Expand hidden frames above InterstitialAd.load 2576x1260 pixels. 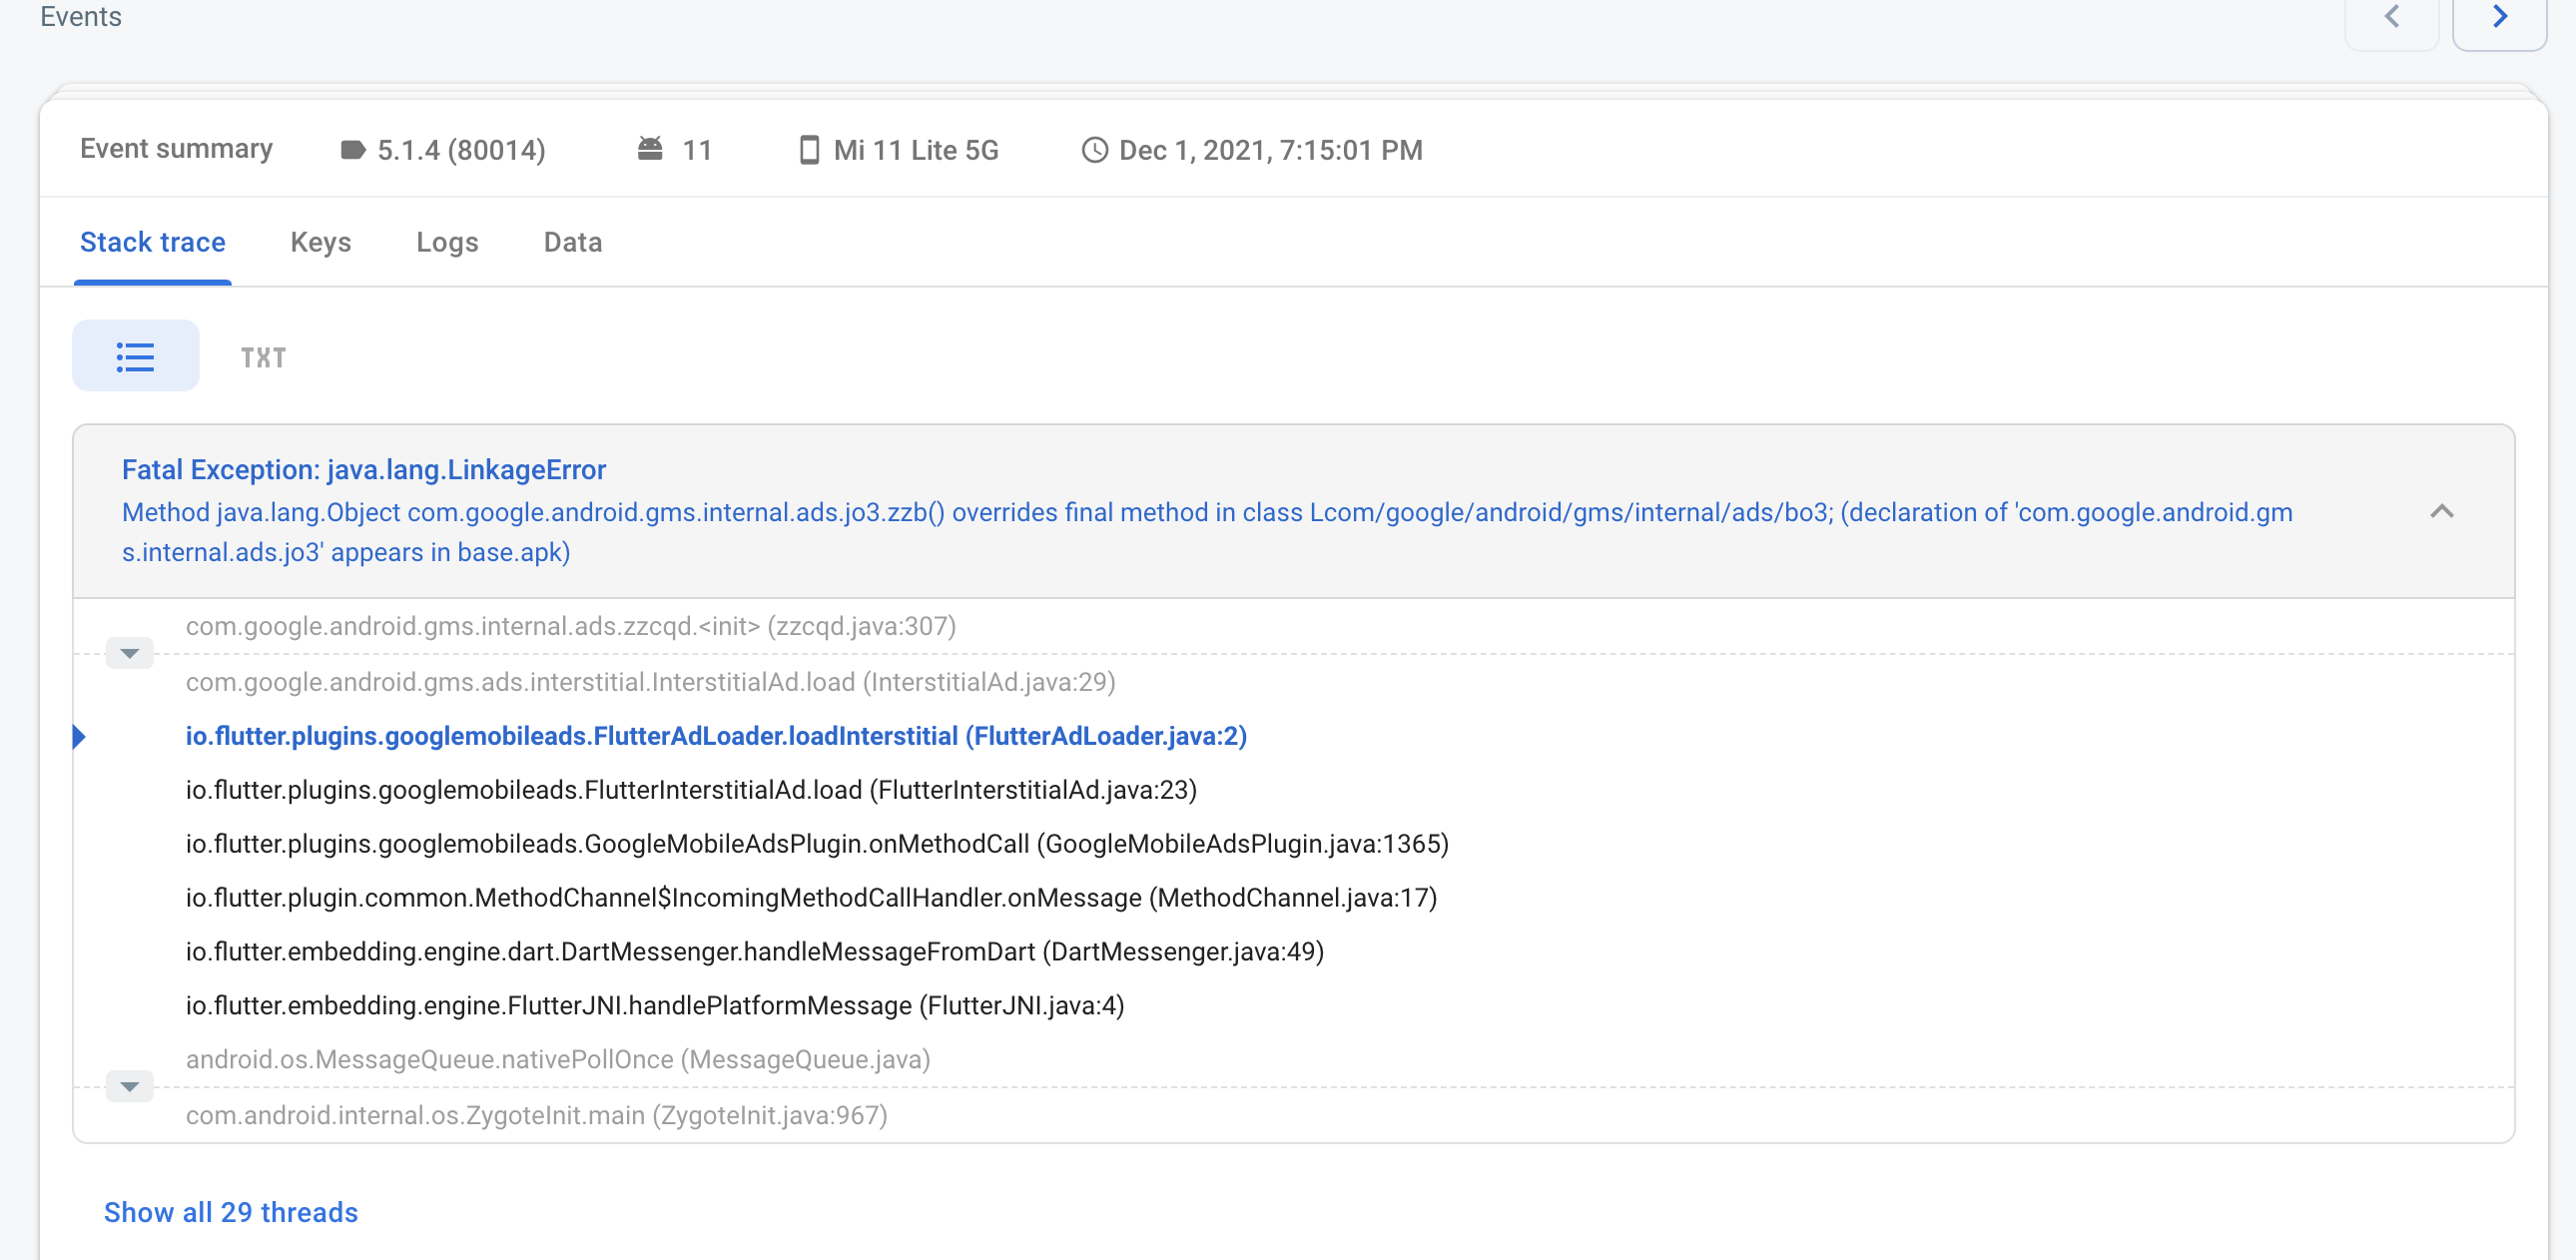[x=128, y=654]
